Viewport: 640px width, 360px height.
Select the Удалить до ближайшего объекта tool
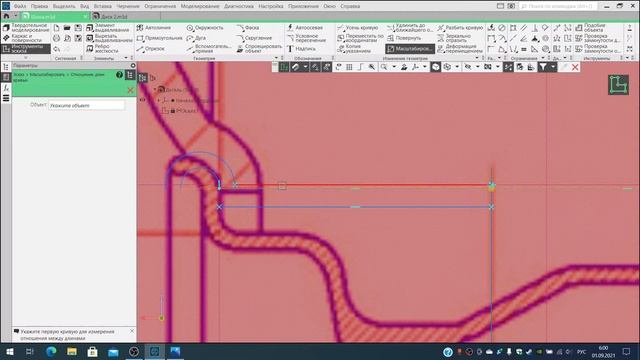pyautogui.click(x=409, y=27)
